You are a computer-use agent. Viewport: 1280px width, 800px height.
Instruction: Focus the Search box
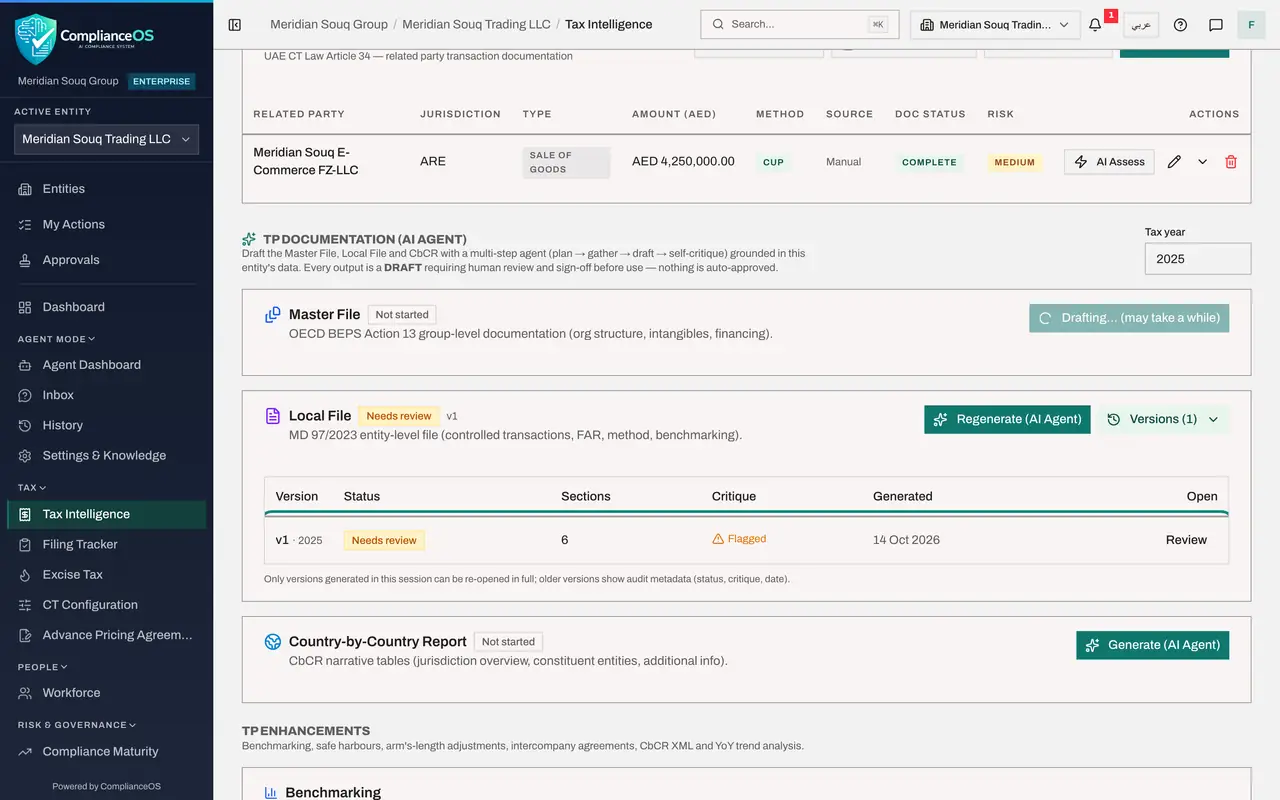[799, 25]
